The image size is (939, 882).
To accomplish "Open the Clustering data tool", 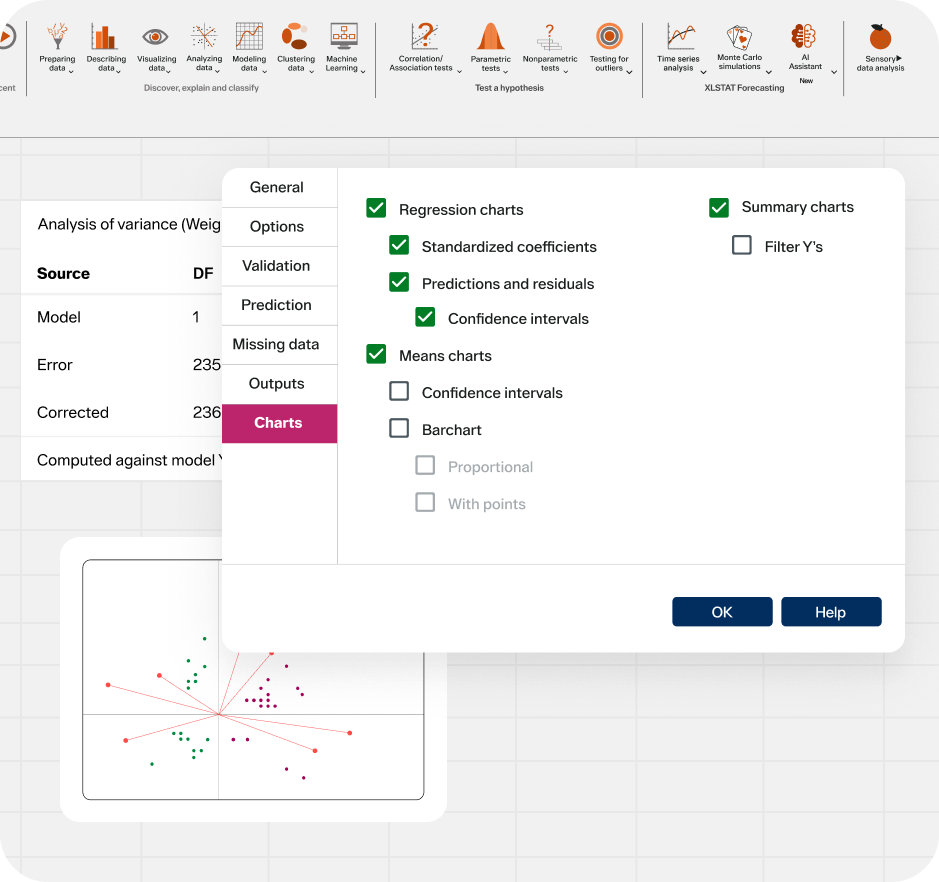I will point(295,37).
